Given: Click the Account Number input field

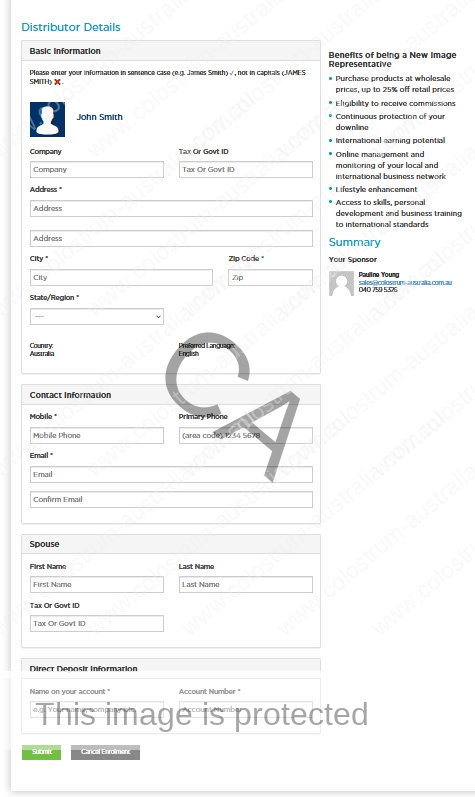Looking at the screenshot, I should (245, 710).
